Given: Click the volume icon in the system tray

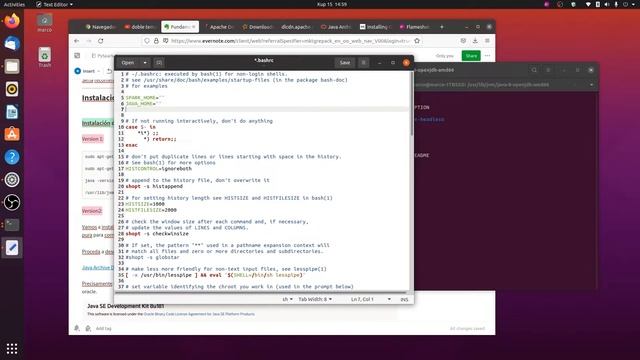Looking at the screenshot, I should coord(607,4).
